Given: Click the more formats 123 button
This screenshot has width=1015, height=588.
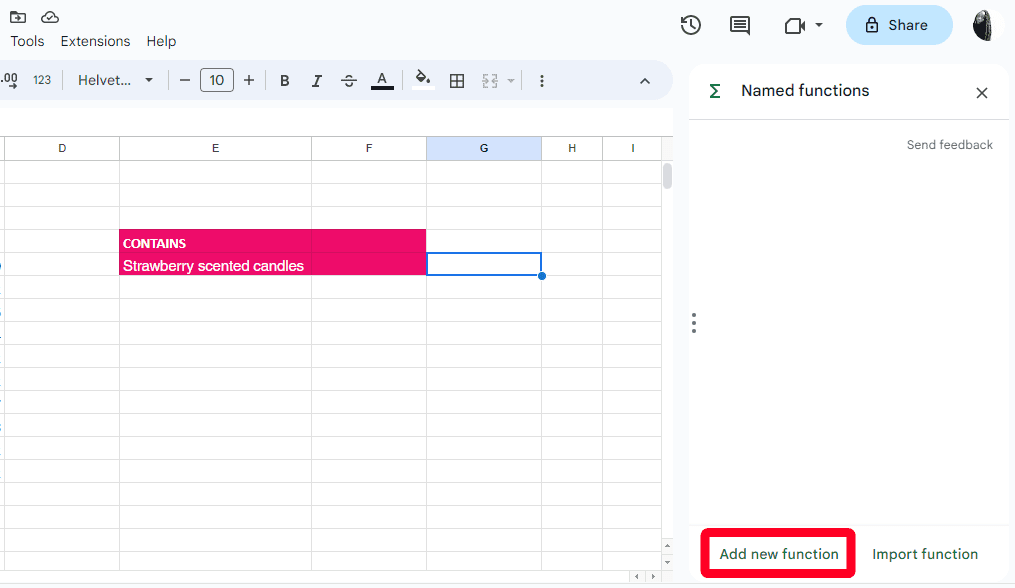Looking at the screenshot, I should (x=42, y=81).
